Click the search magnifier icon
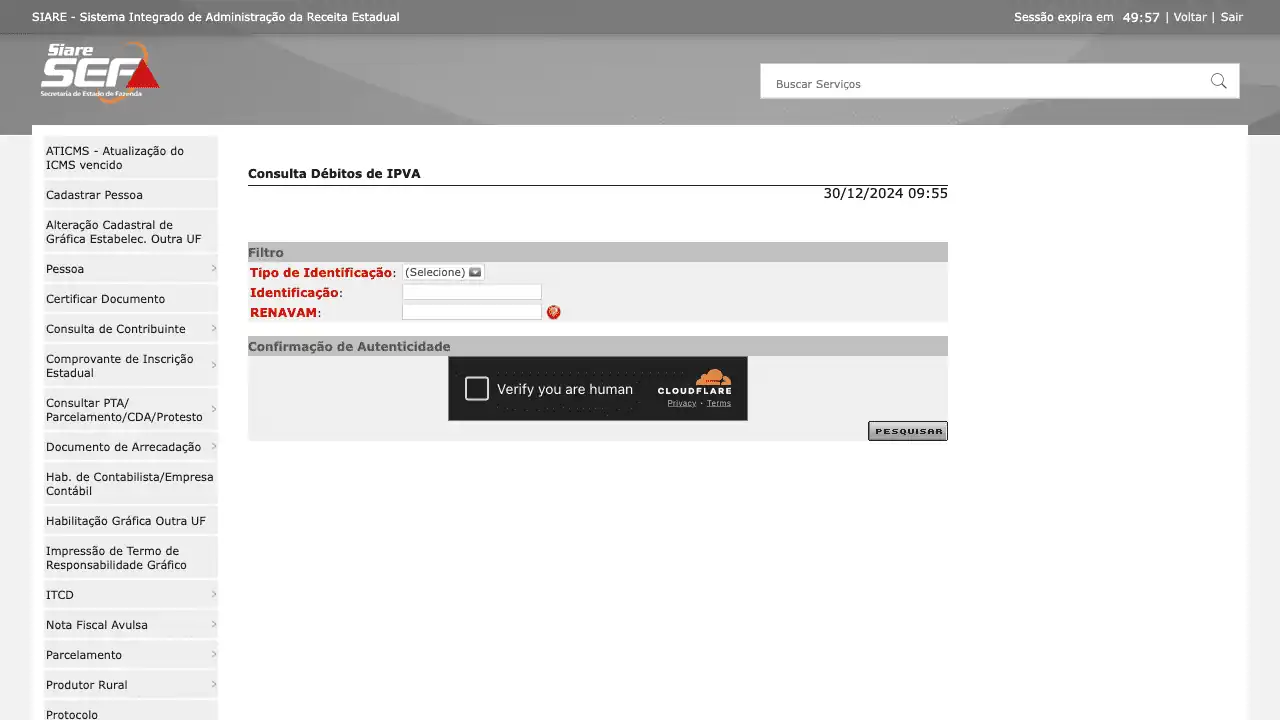 [x=1218, y=82]
